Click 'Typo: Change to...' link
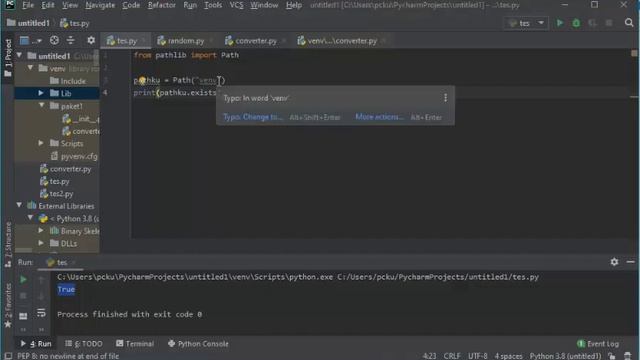640x360 pixels. pos(253,117)
